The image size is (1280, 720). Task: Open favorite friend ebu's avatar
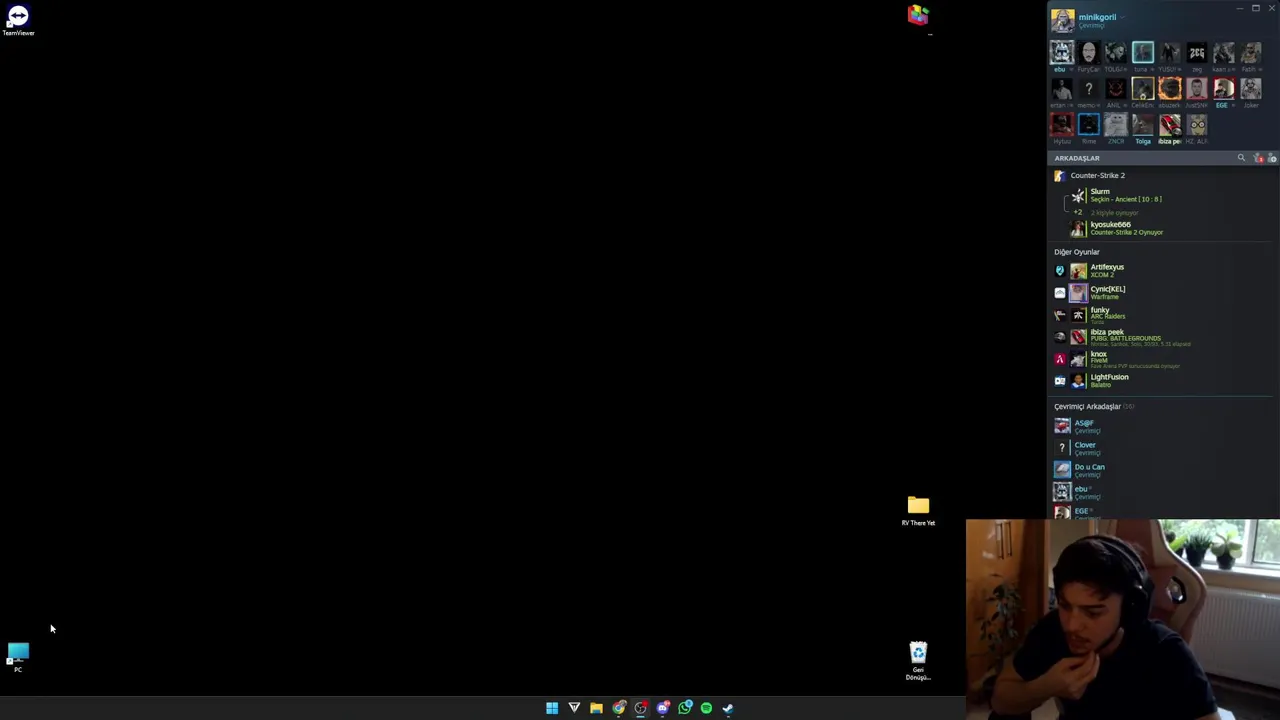click(1062, 52)
